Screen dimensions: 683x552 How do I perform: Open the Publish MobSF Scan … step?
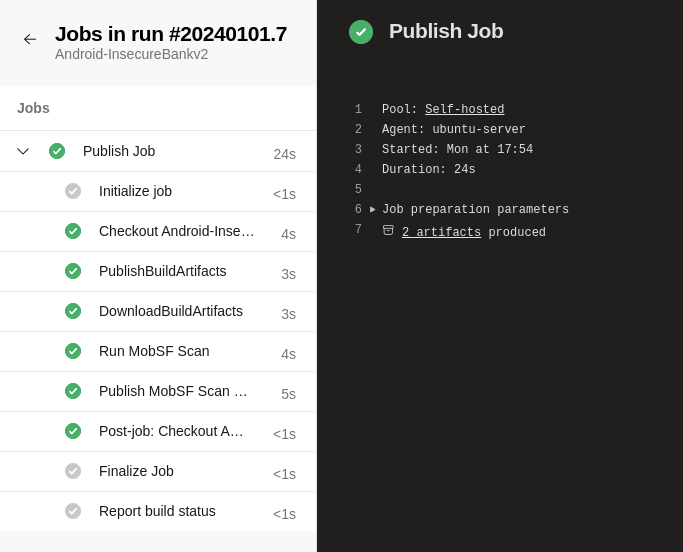pos(158,392)
